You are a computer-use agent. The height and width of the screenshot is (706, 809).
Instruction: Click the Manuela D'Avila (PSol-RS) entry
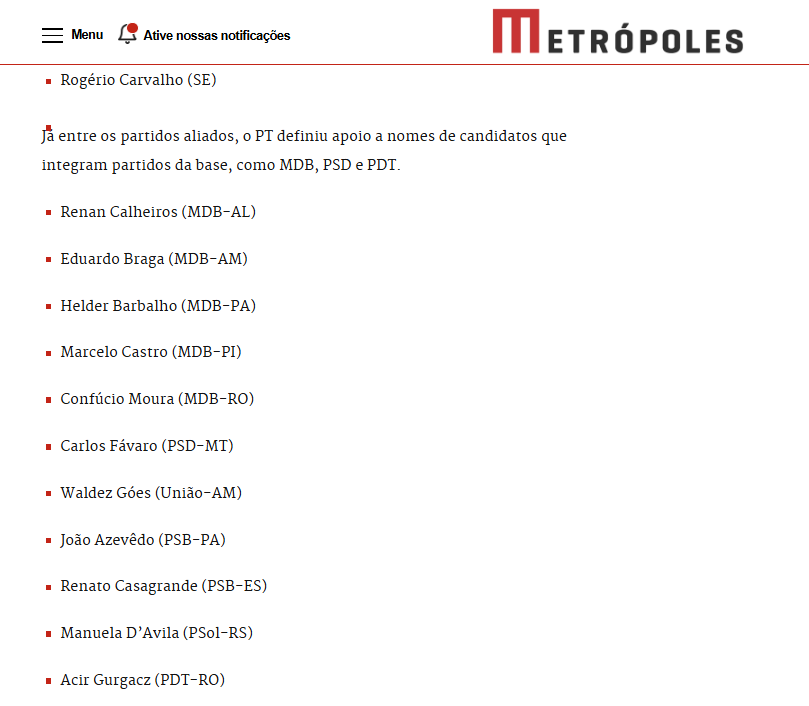coord(156,633)
